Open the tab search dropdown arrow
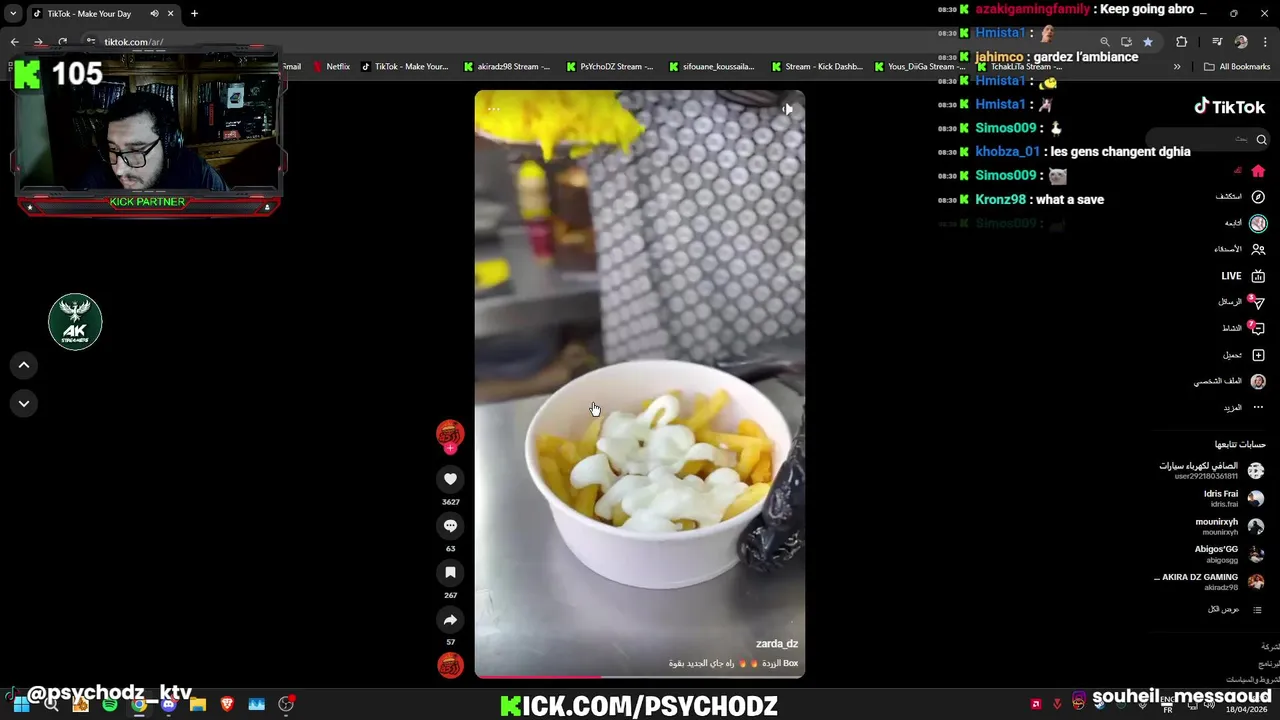The height and width of the screenshot is (720, 1280). click(x=13, y=14)
